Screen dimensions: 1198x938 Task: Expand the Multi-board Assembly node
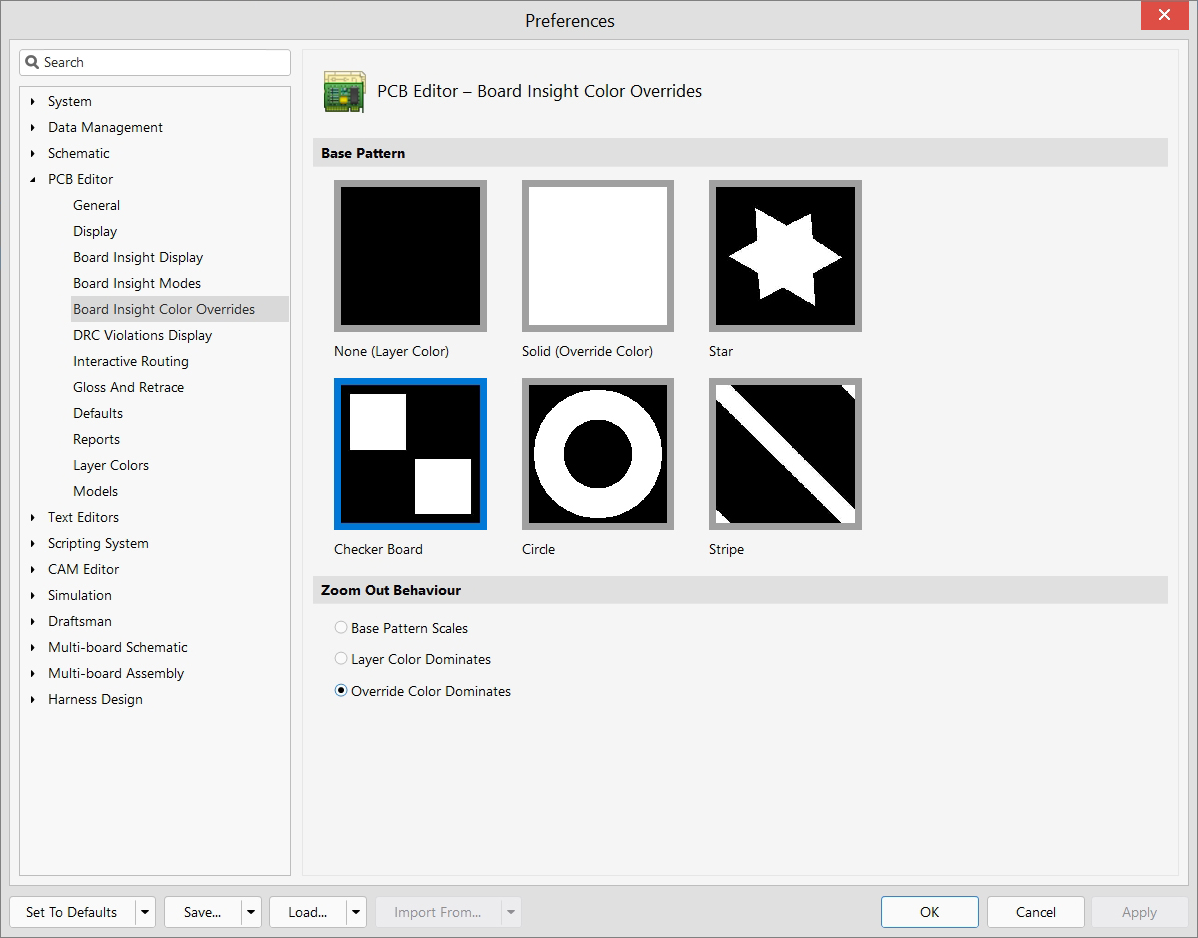(x=33, y=674)
